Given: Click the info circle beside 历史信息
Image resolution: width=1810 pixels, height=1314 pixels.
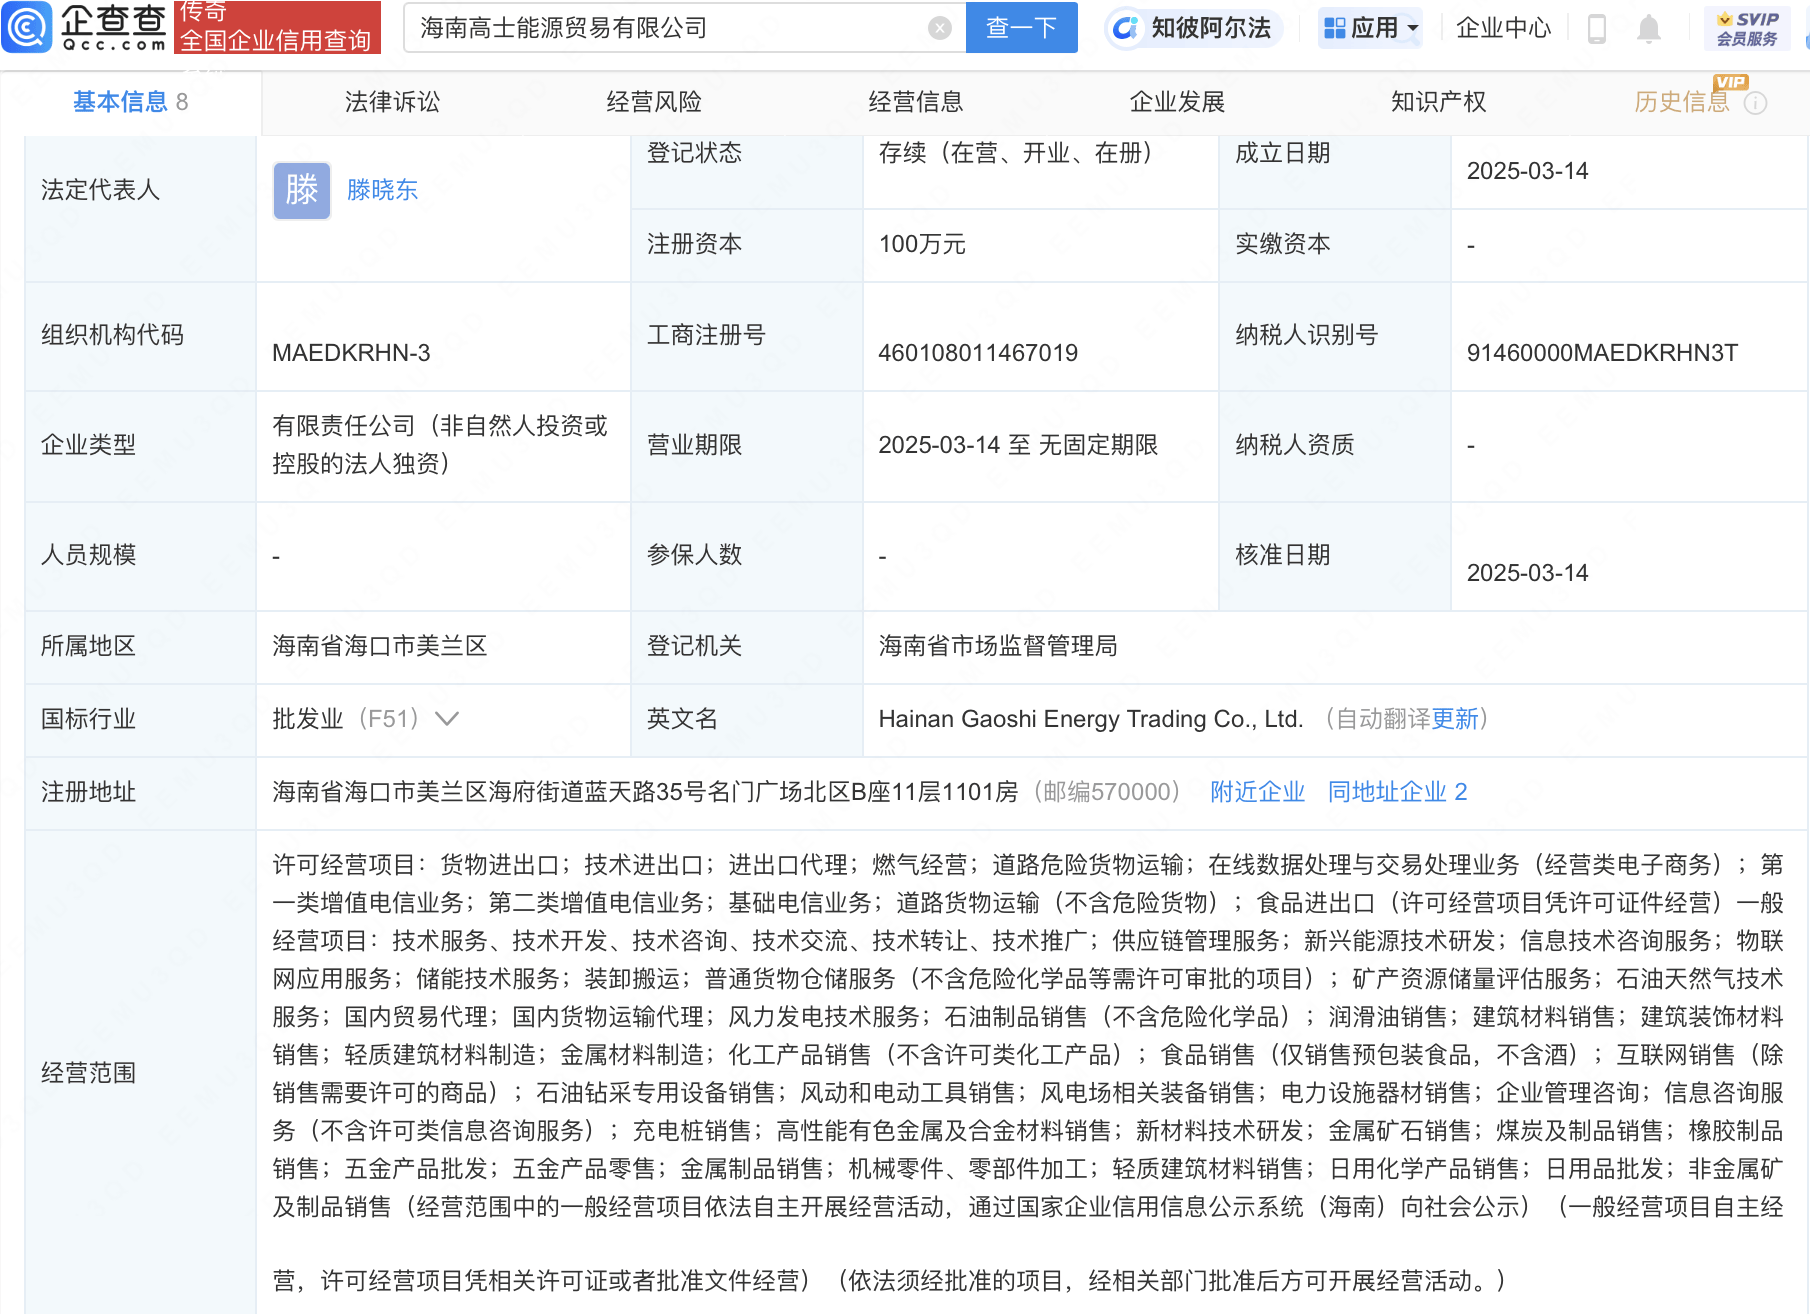Looking at the screenshot, I should [1755, 103].
